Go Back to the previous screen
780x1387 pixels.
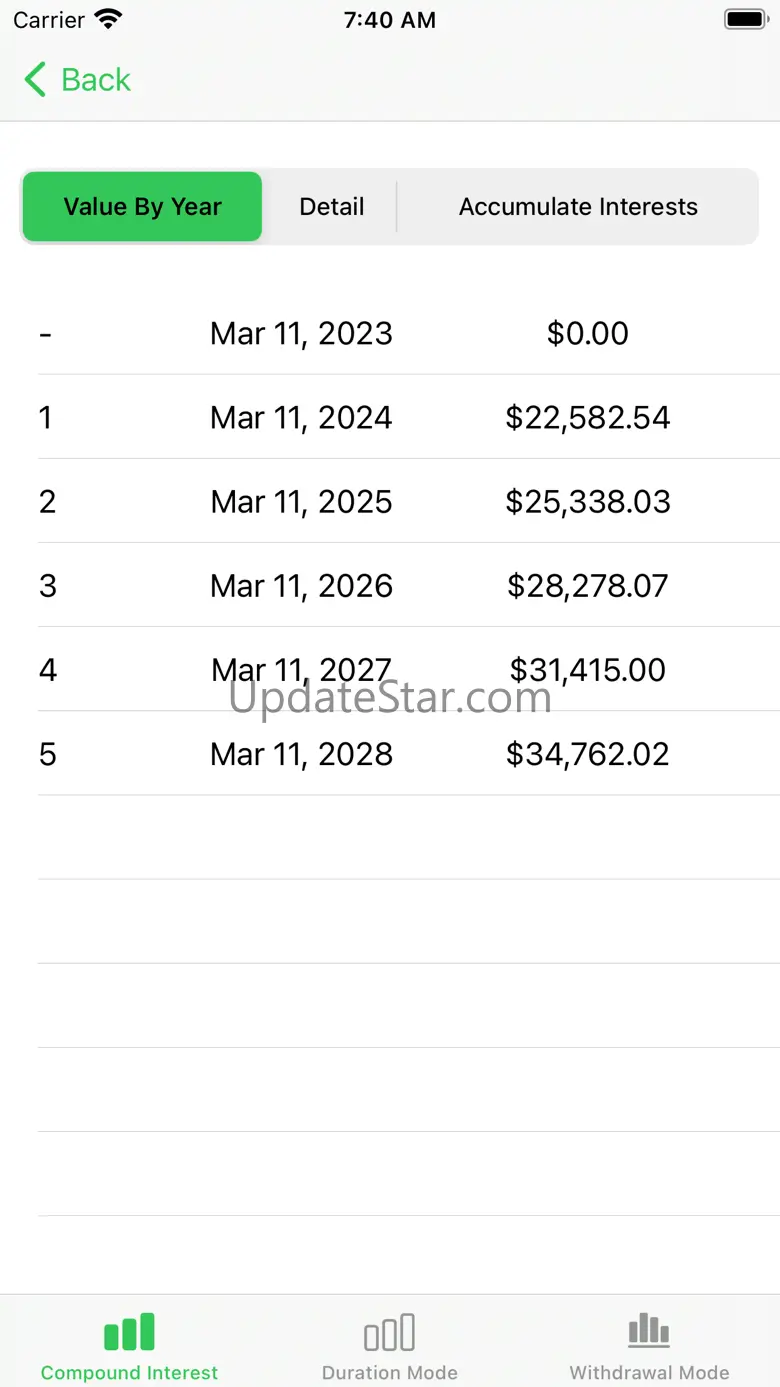click(x=95, y=80)
